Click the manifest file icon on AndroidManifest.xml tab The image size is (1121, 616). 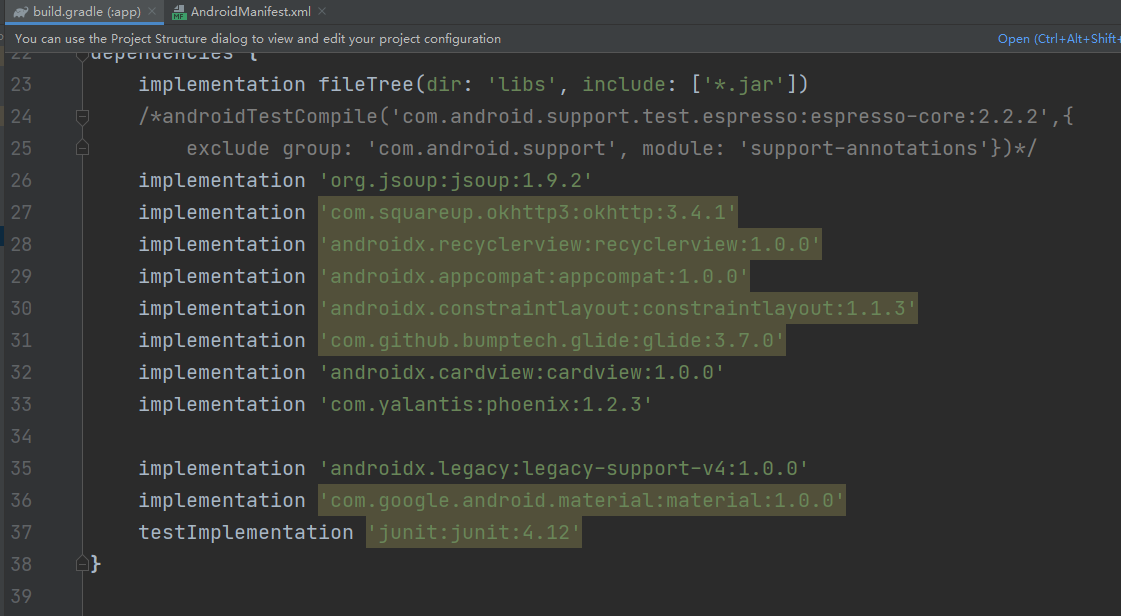click(x=179, y=12)
